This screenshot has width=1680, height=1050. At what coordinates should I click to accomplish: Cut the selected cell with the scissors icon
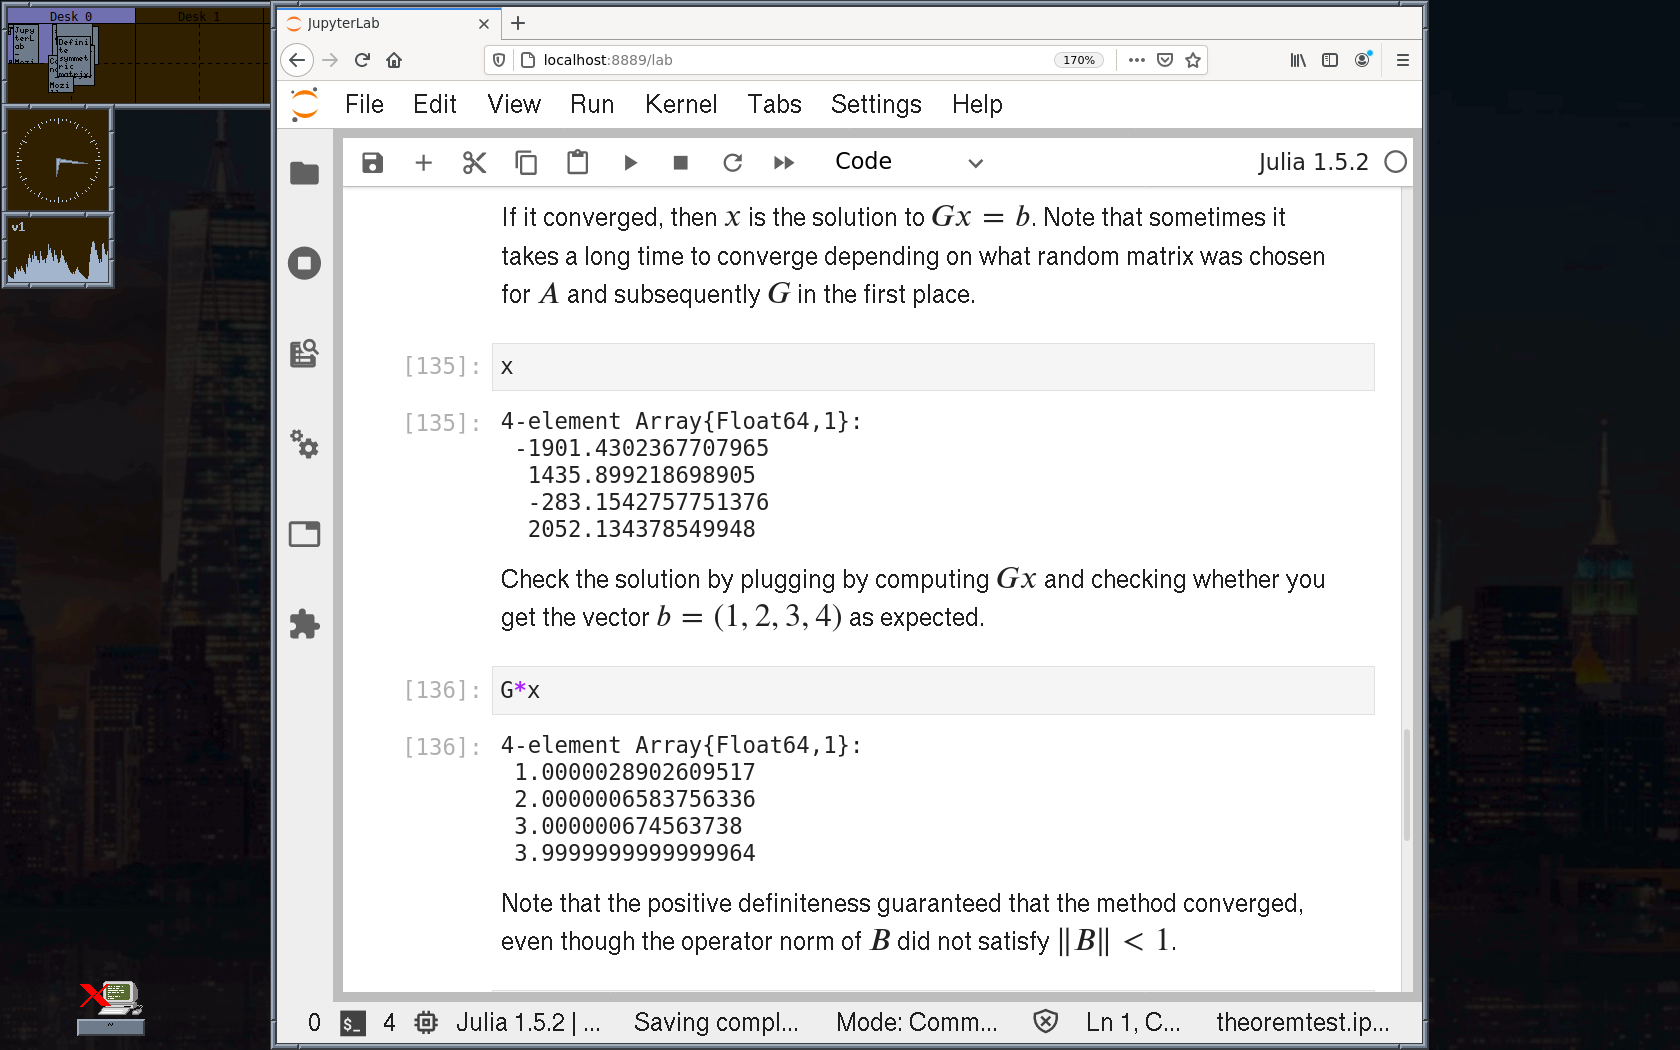click(474, 163)
